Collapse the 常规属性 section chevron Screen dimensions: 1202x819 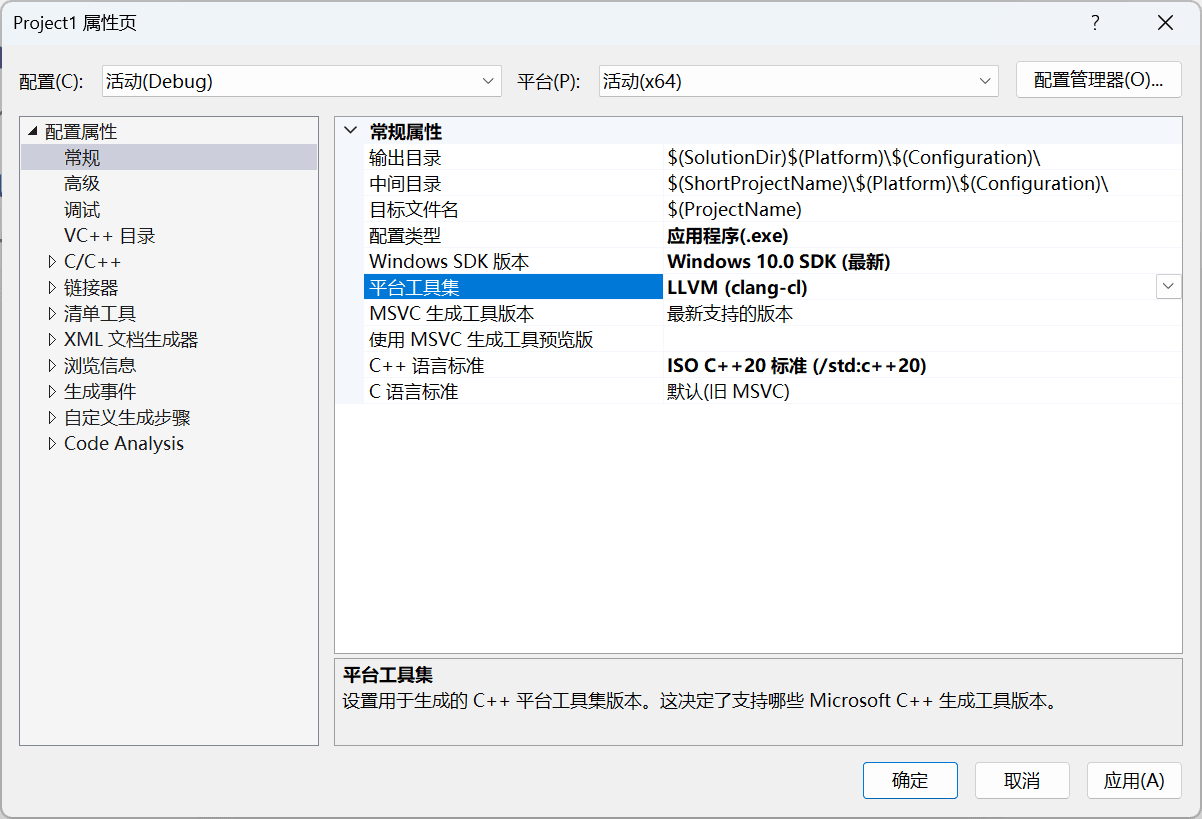pos(350,131)
